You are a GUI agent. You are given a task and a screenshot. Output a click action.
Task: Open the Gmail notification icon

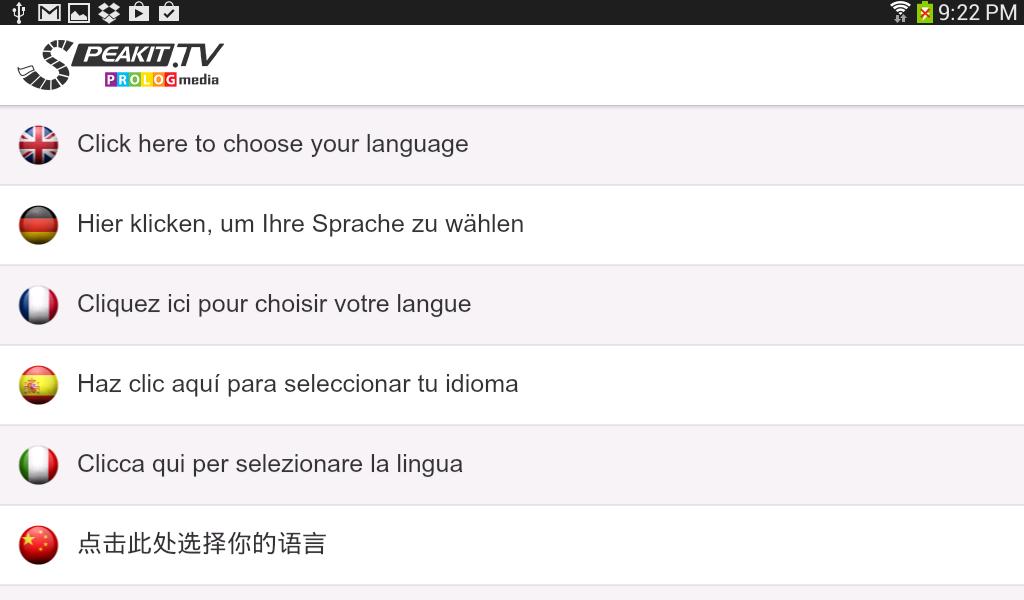50,12
